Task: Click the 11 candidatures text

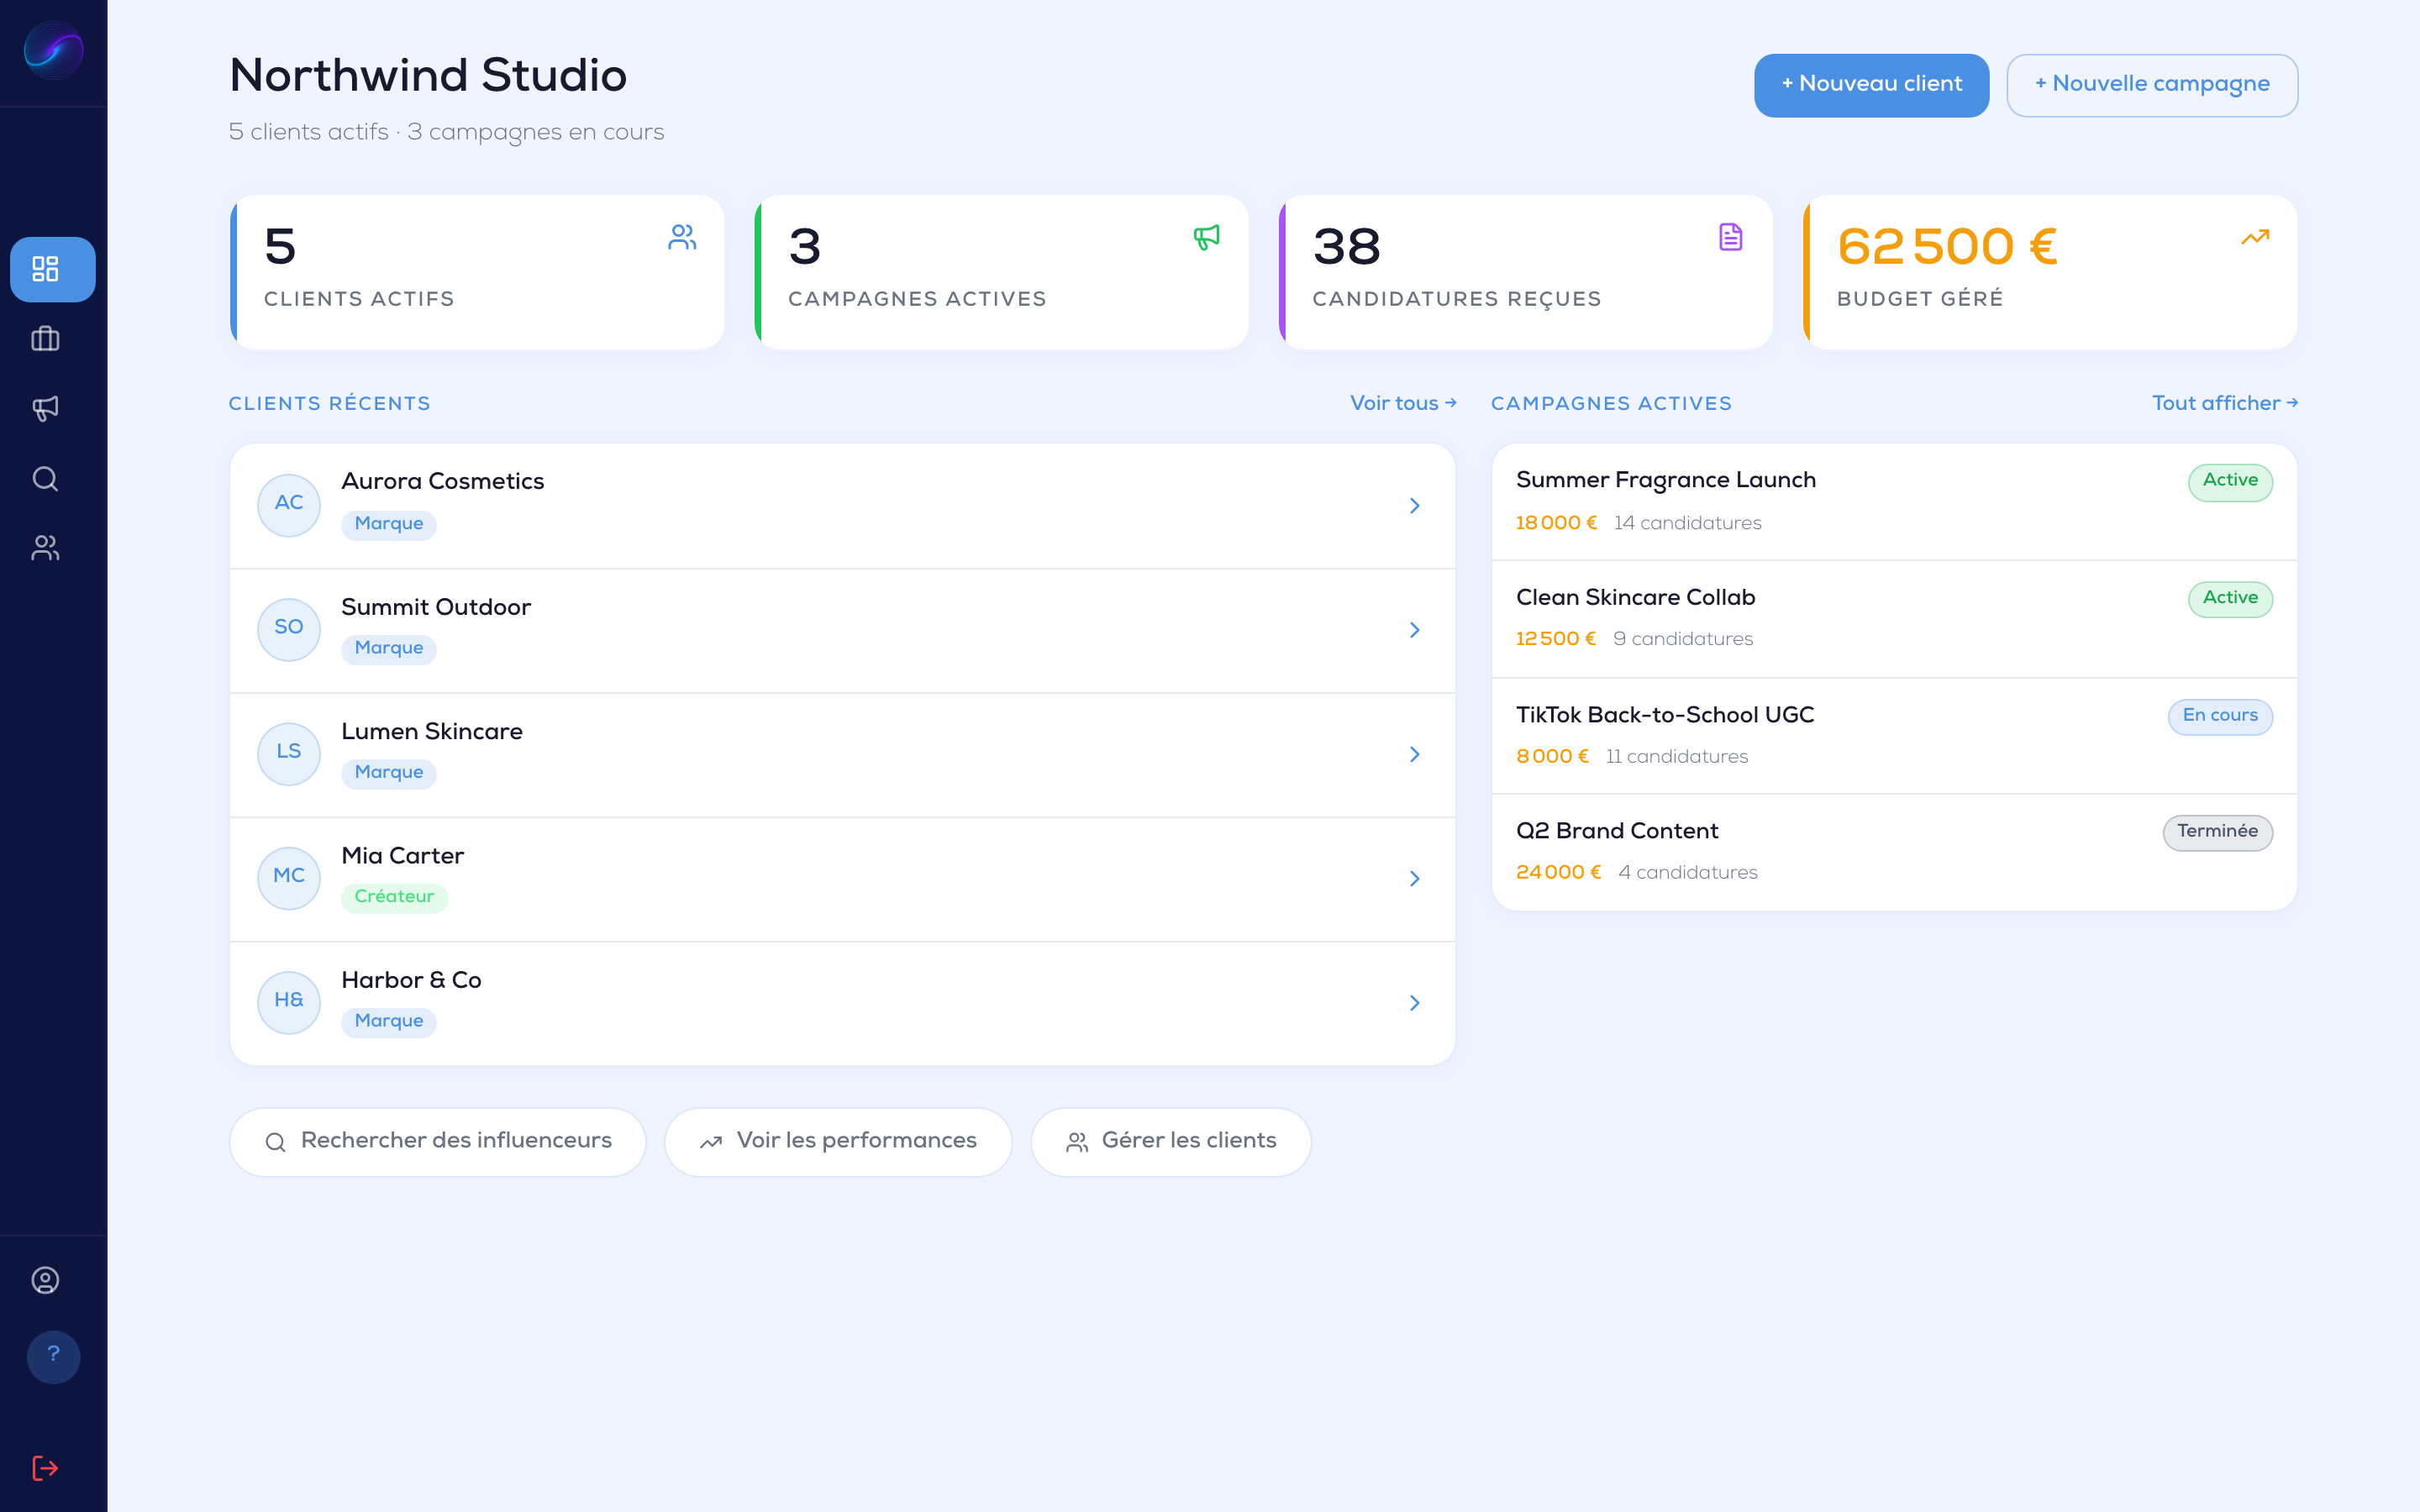Action: [x=1677, y=757]
